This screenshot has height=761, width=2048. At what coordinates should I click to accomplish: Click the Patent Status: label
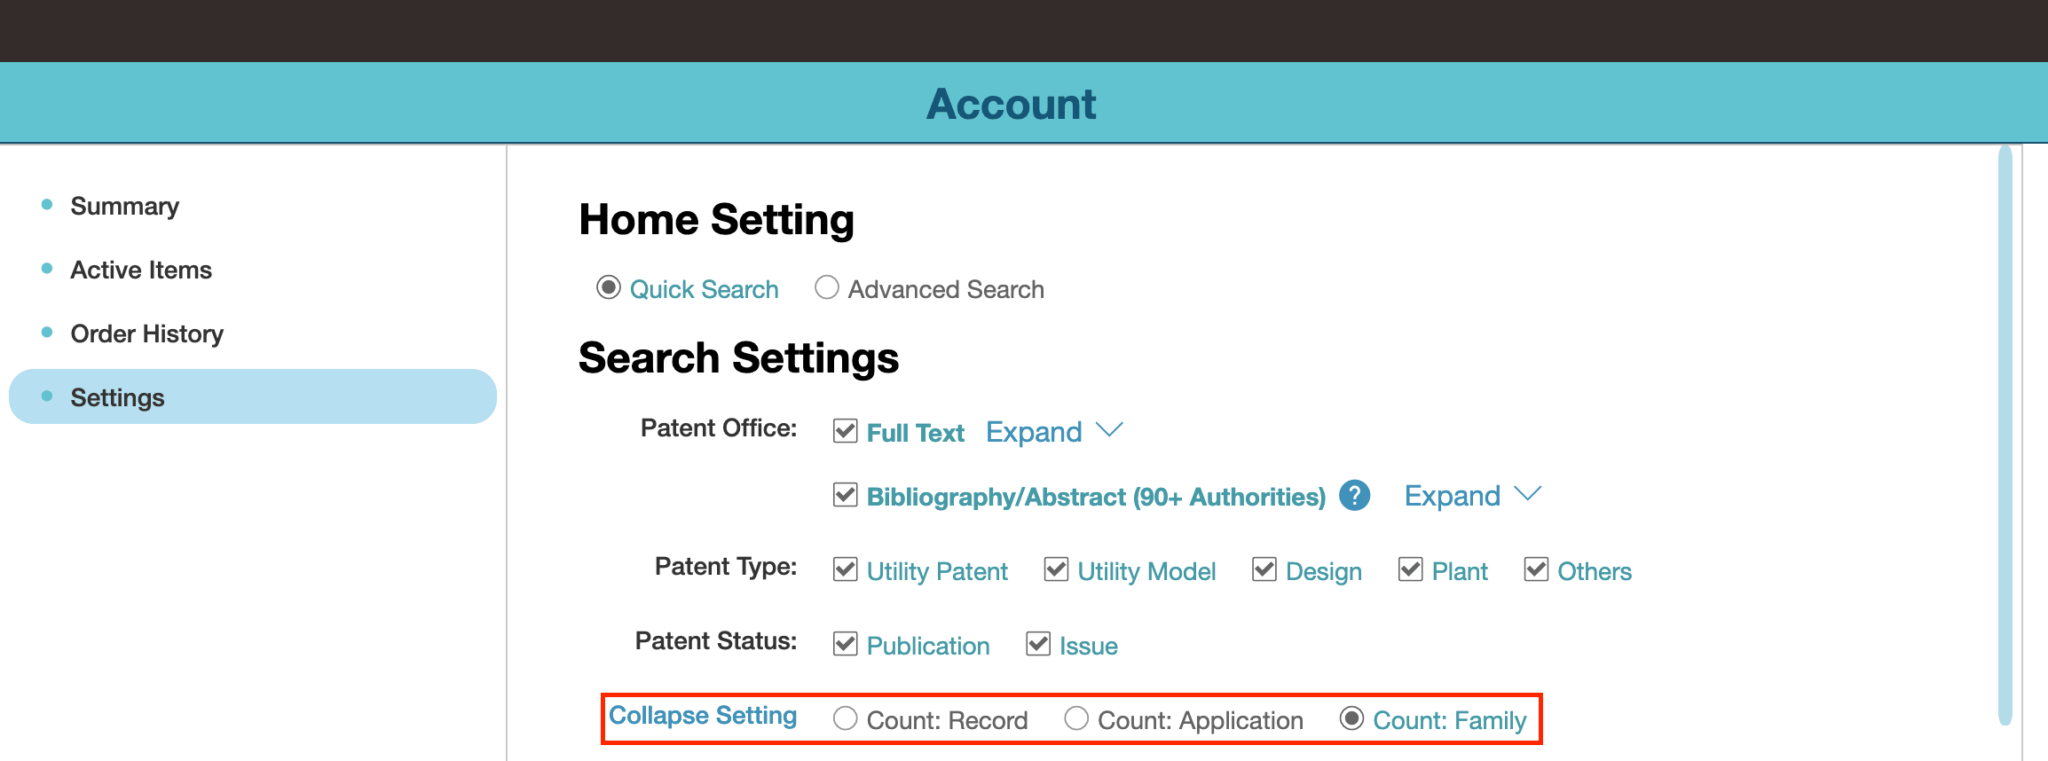[x=716, y=641]
